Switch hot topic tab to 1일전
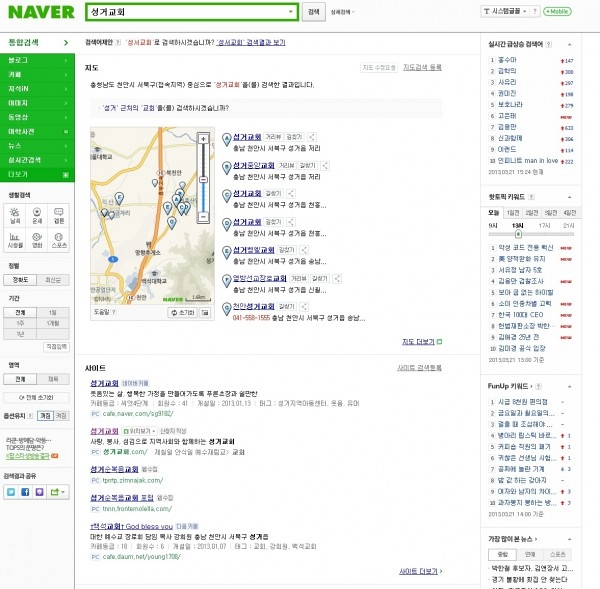This screenshot has width=600, height=589. coord(513,213)
